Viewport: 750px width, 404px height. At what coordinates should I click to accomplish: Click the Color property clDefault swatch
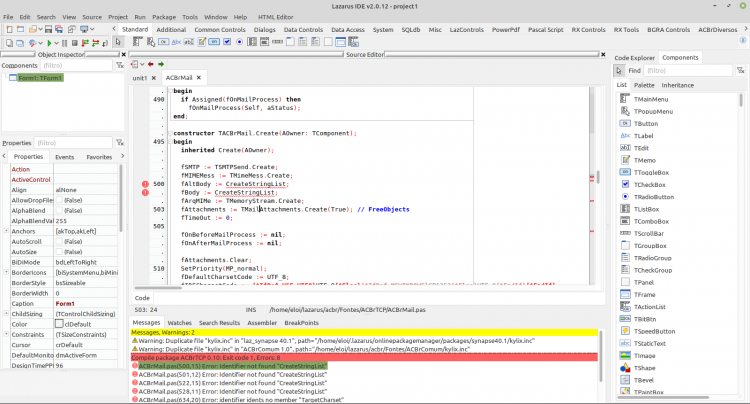[59, 324]
